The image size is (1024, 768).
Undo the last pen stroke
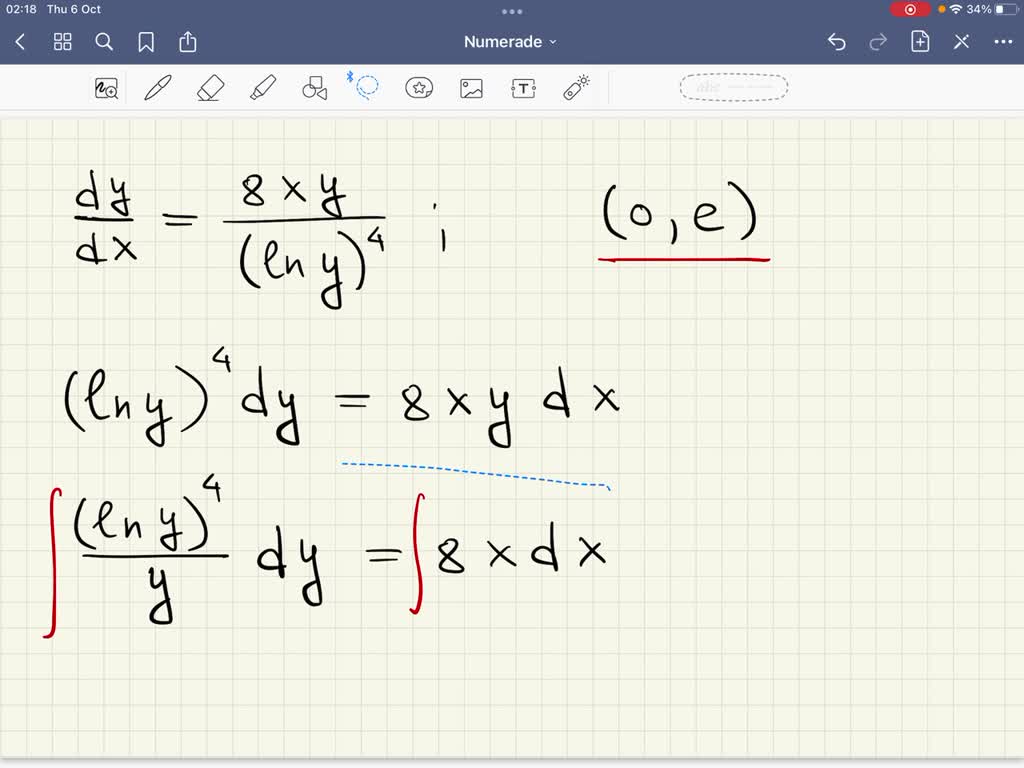[837, 42]
